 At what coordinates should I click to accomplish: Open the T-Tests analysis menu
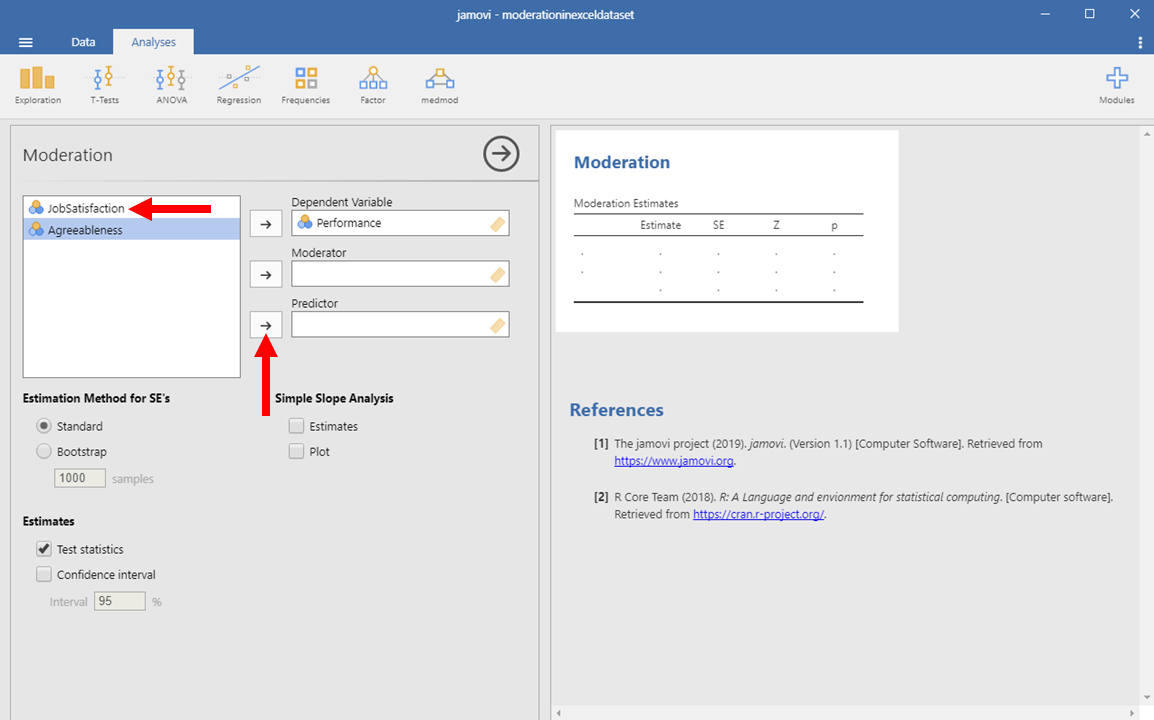point(104,85)
